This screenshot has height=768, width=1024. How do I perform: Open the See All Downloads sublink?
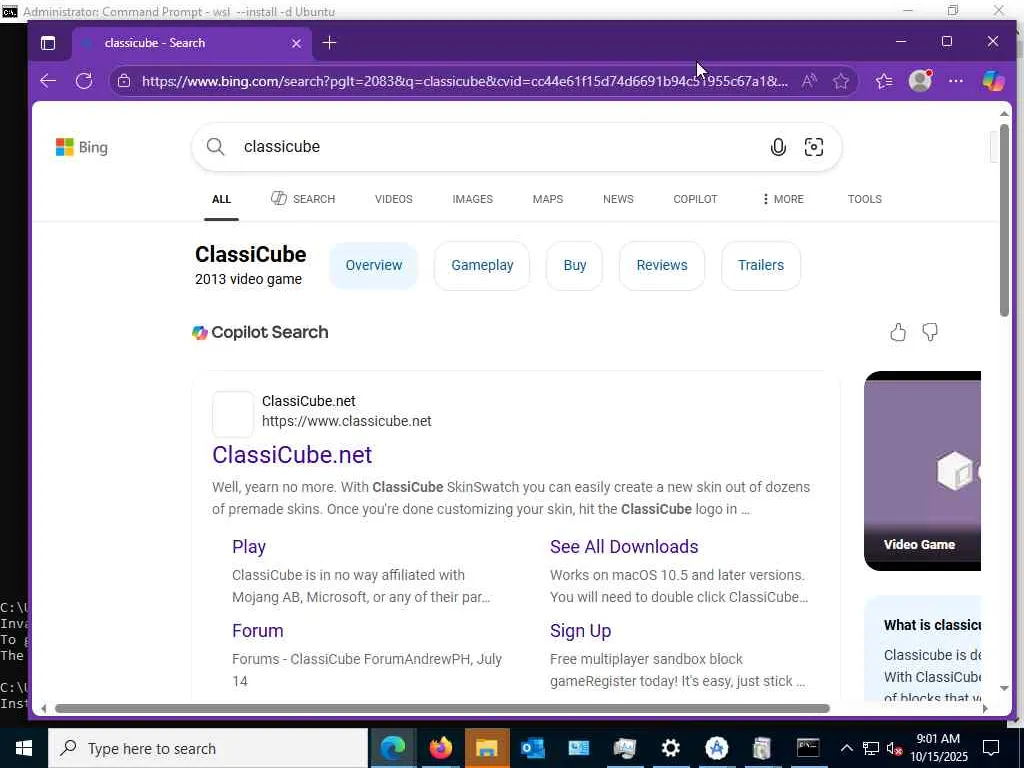[624, 547]
